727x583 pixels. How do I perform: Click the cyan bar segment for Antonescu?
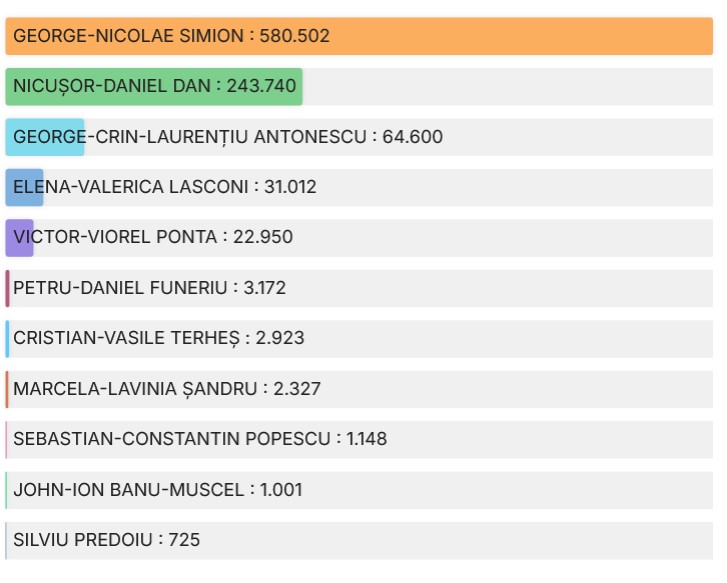pos(45,137)
